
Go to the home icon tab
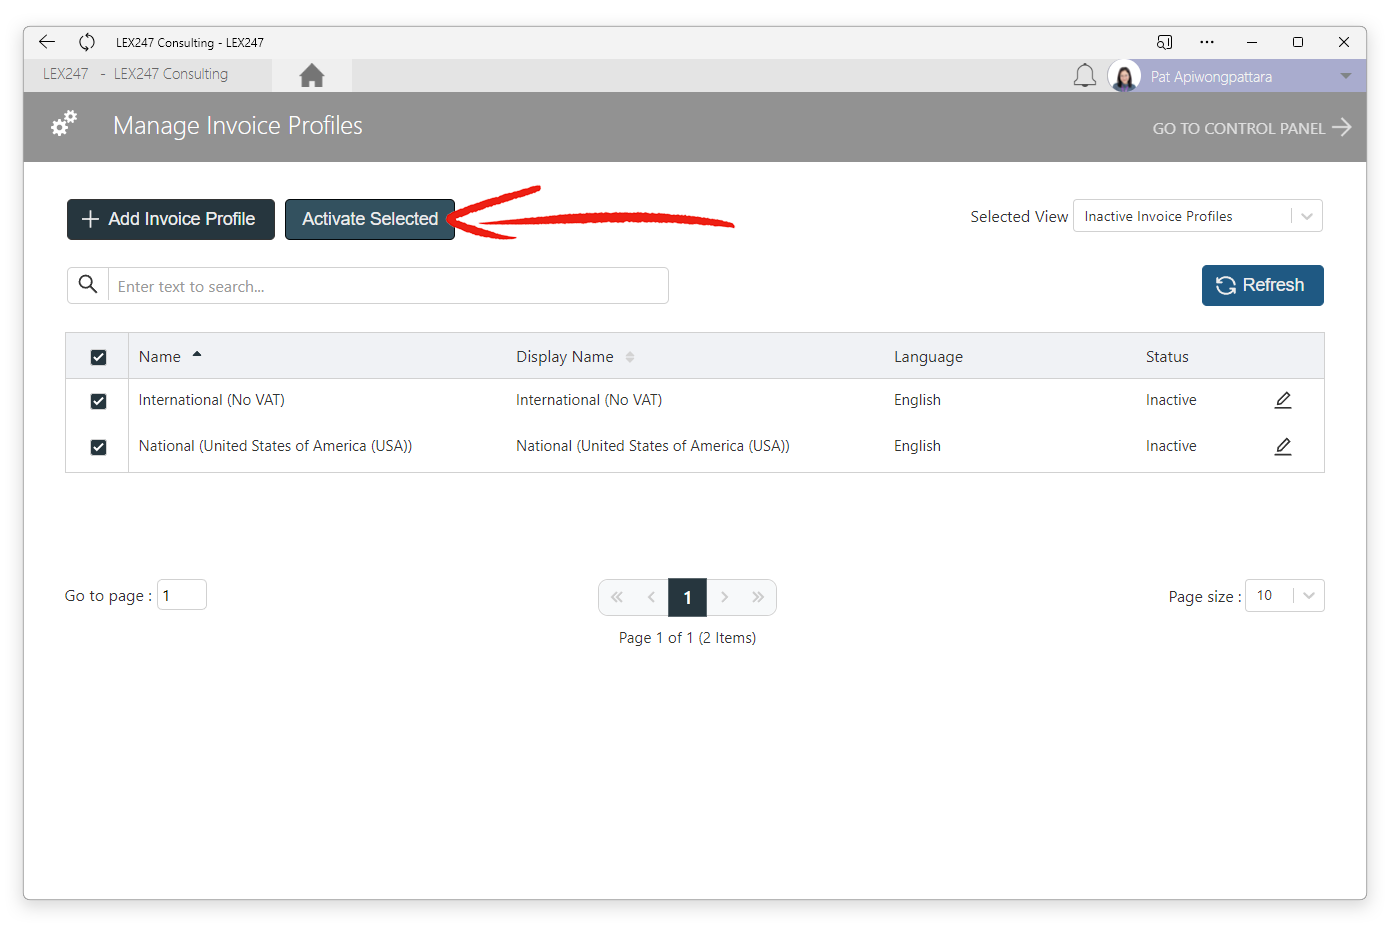(312, 76)
